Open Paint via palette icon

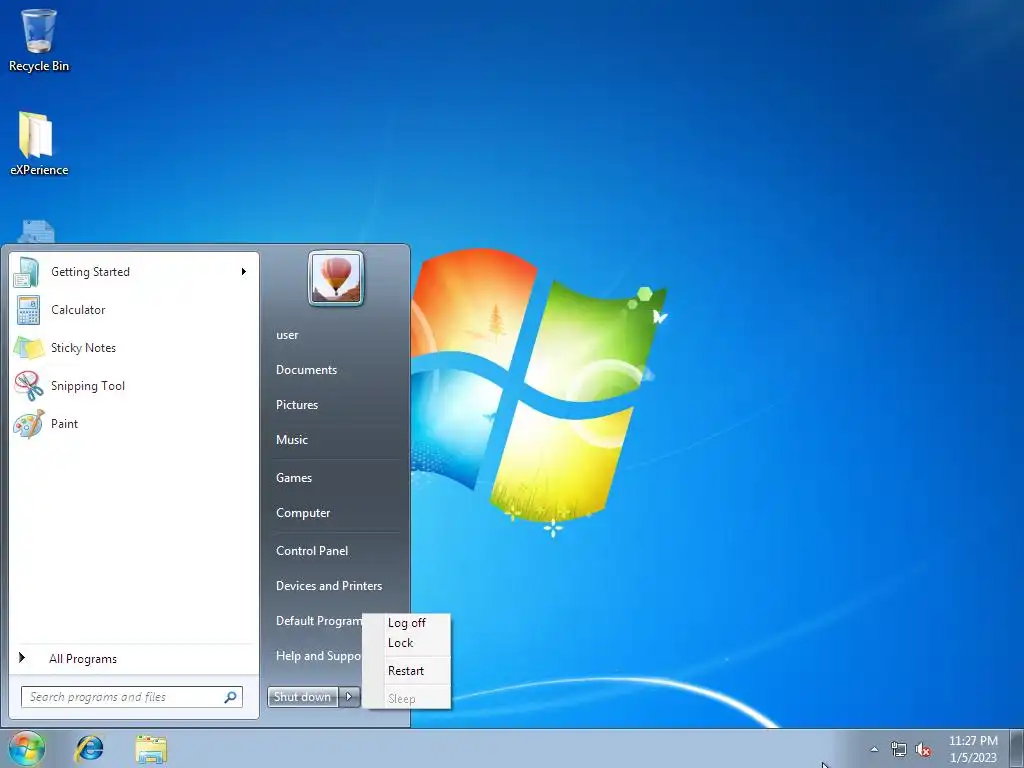coord(28,424)
